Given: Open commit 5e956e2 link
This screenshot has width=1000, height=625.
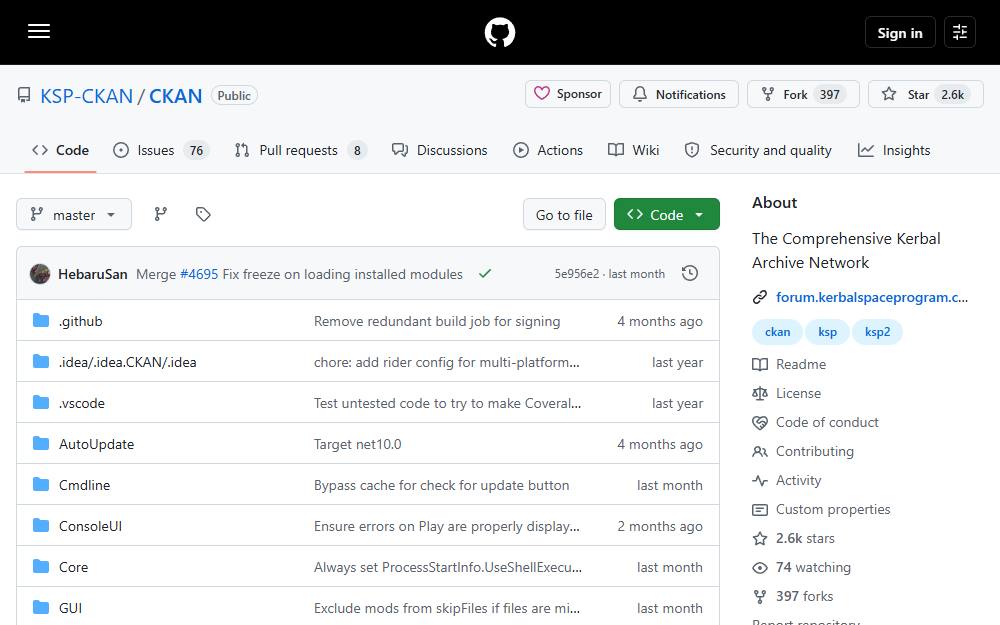Looking at the screenshot, I should [x=577, y=274].
